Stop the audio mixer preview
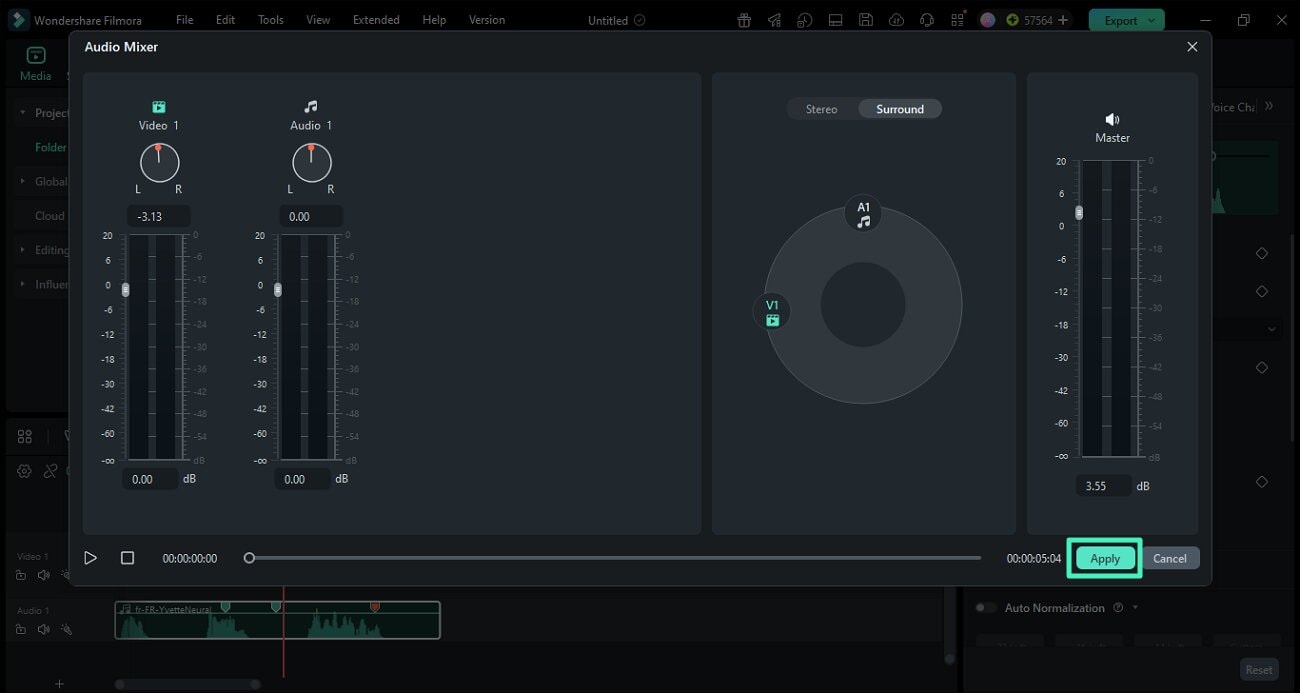Screen dimensions: 1300x693 point(127,558)
